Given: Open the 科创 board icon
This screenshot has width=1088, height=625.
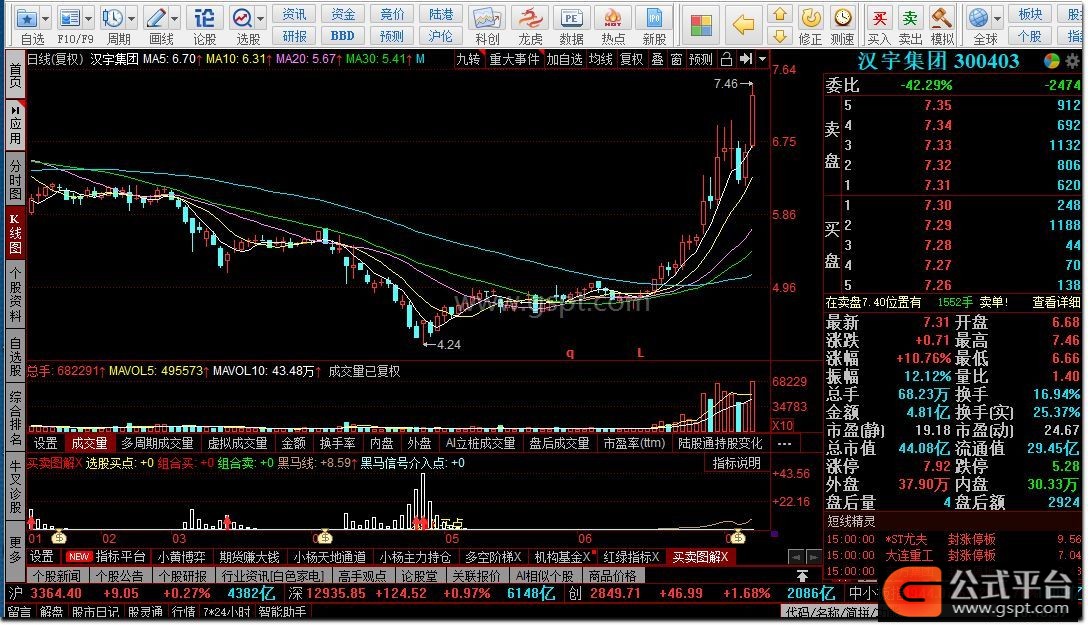Looking at the screenshot, I should pyautogui.click(x=487, y=19).
